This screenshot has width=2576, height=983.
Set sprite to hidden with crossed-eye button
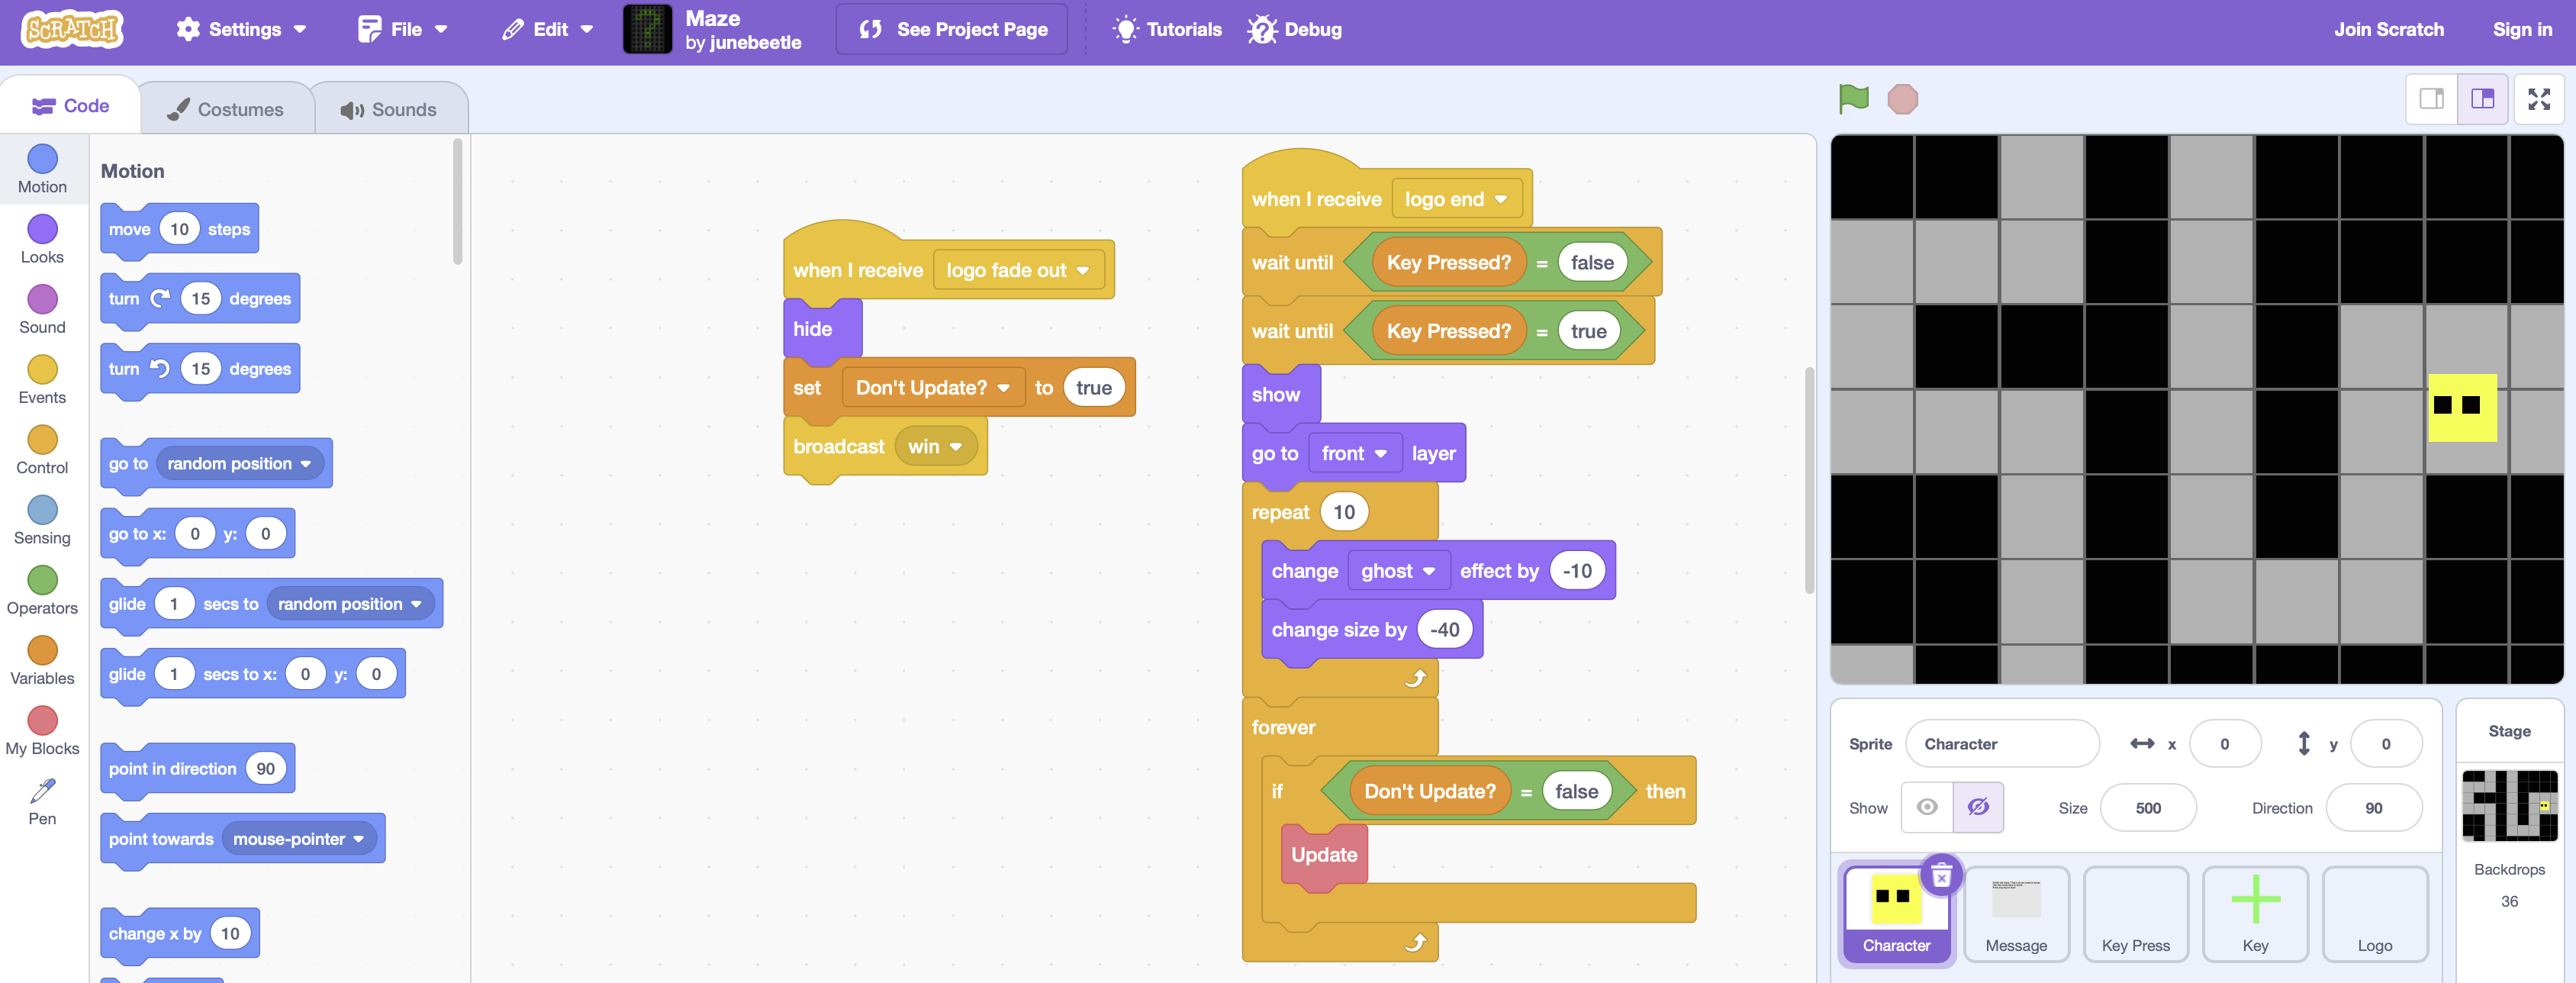pos(1978,807)
